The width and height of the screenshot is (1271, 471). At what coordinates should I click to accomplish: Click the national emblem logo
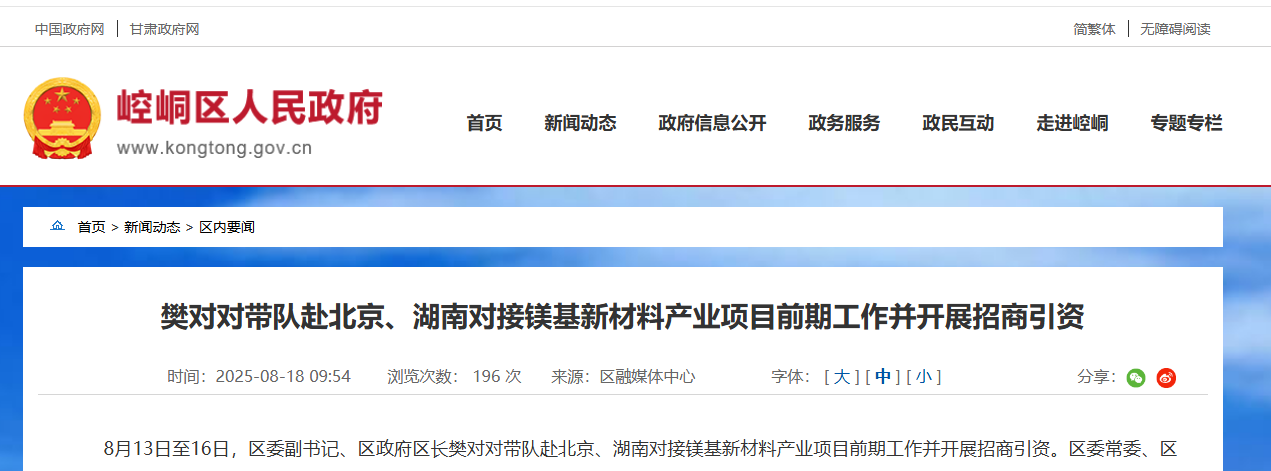pos(62,119)
